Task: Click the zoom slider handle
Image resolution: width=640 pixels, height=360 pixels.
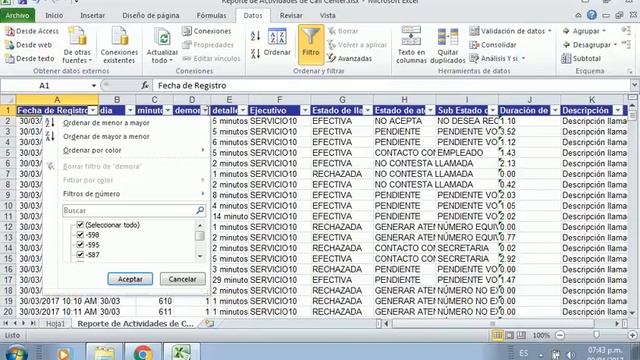Action: pos(596,335)
